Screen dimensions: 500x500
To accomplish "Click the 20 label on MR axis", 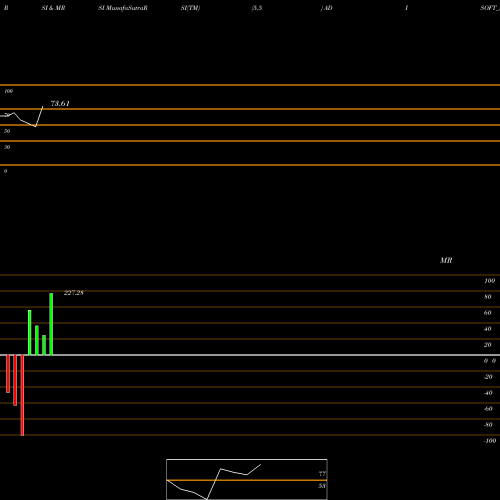I will (x=488, y=345).
